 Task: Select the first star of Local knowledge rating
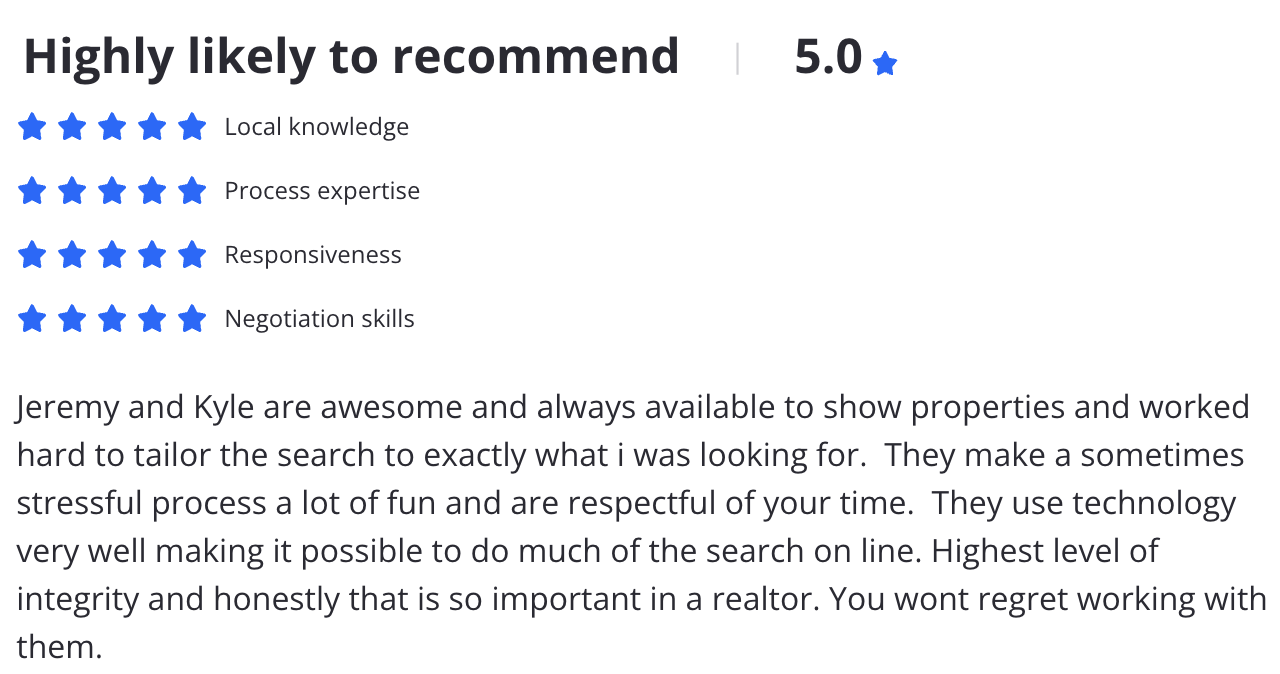click(32, 127)
